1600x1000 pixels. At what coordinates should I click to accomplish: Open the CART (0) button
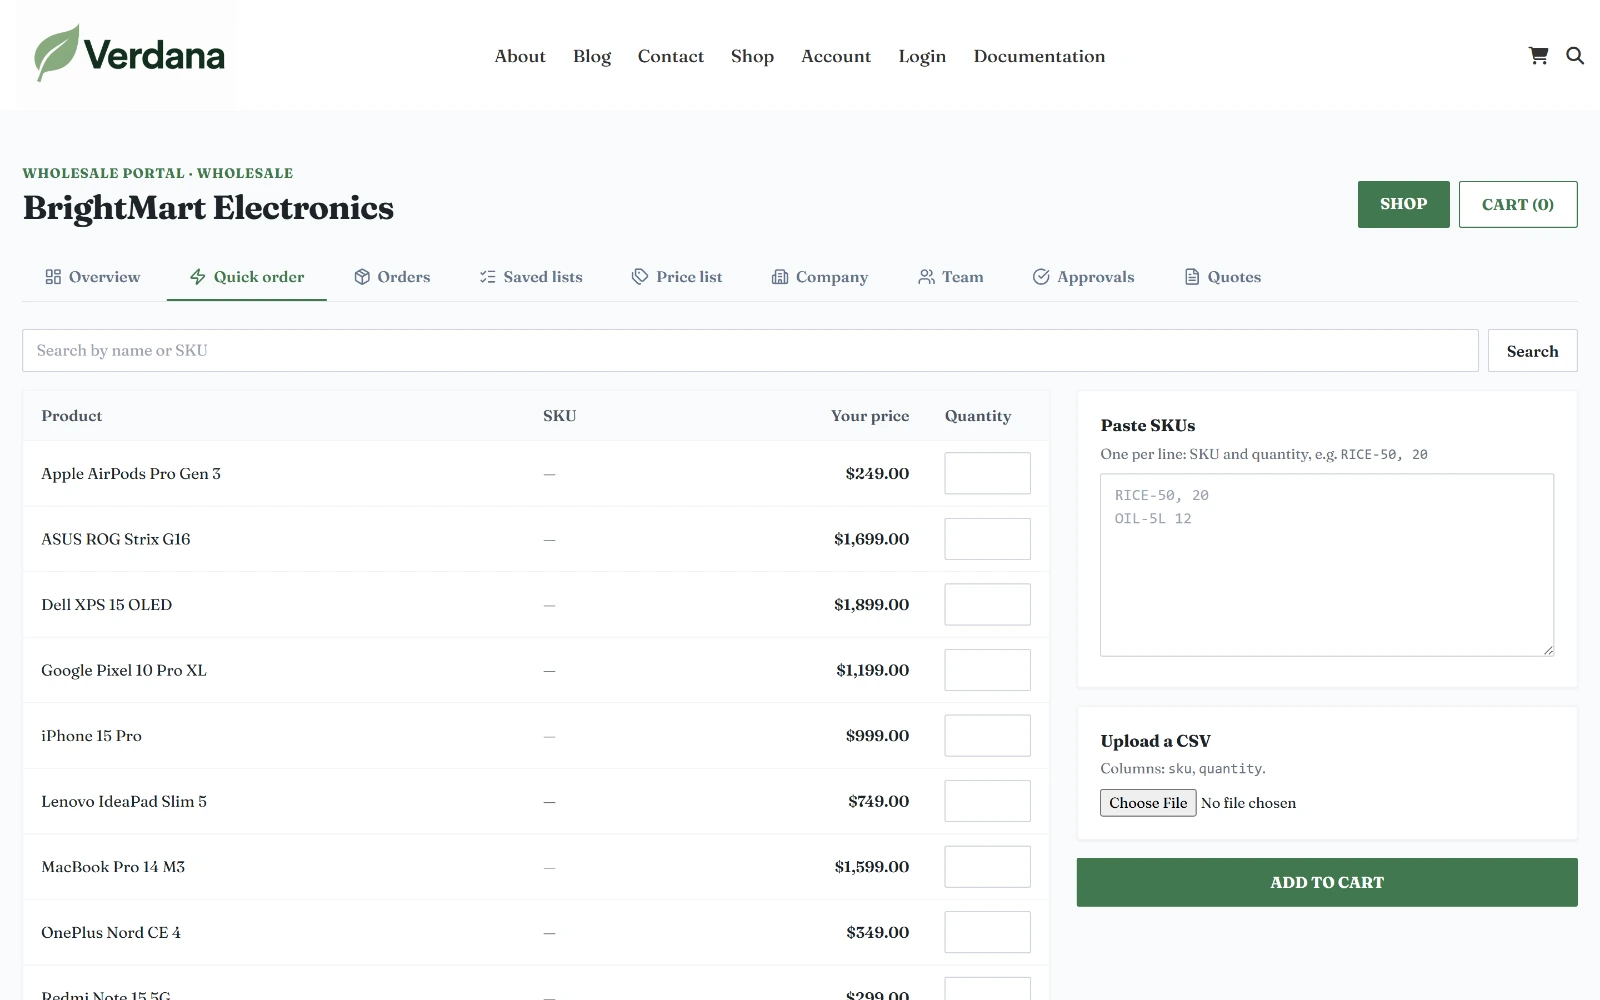(x=1518, y=204)
